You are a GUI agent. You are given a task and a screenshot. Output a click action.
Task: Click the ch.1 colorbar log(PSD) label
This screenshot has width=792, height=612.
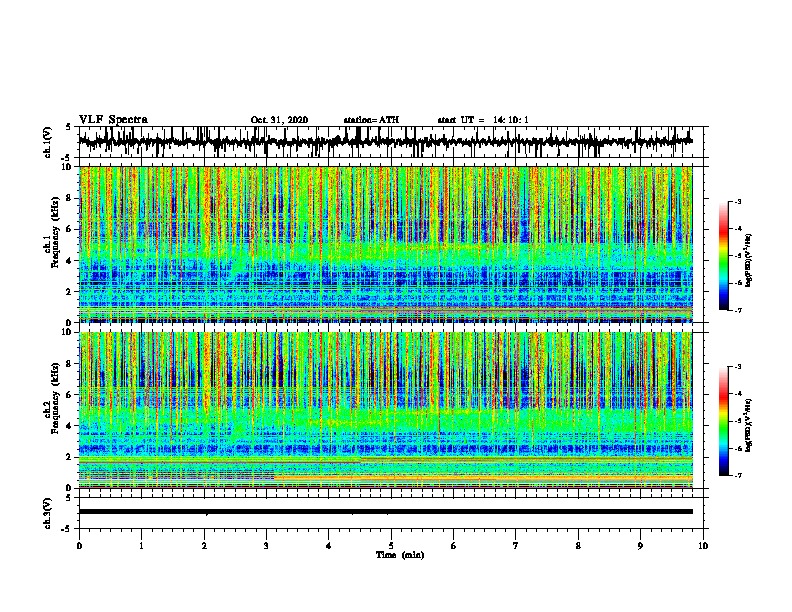(x=749, y=261)
